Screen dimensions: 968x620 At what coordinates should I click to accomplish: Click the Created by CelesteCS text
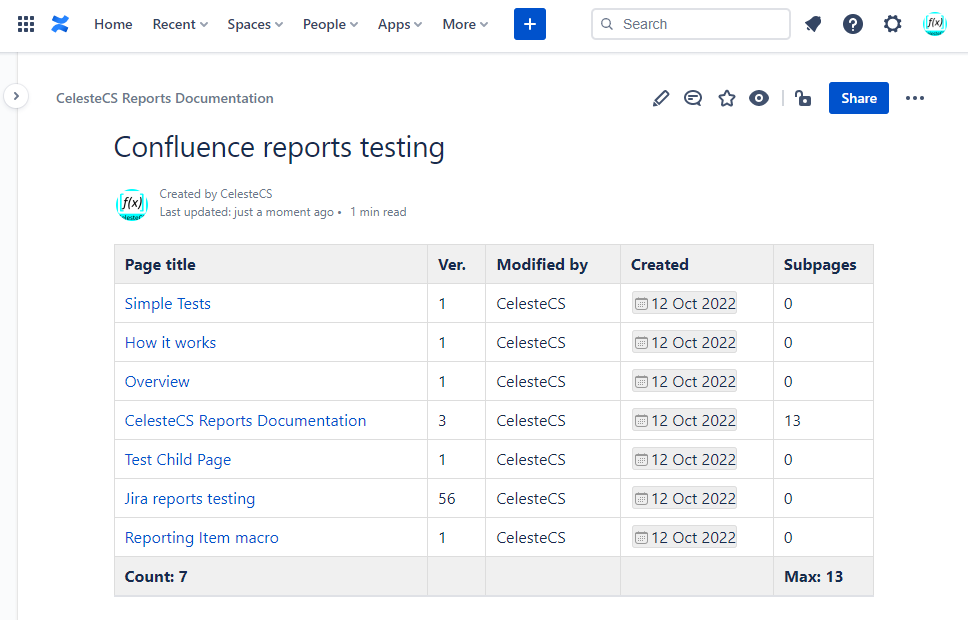215,194
